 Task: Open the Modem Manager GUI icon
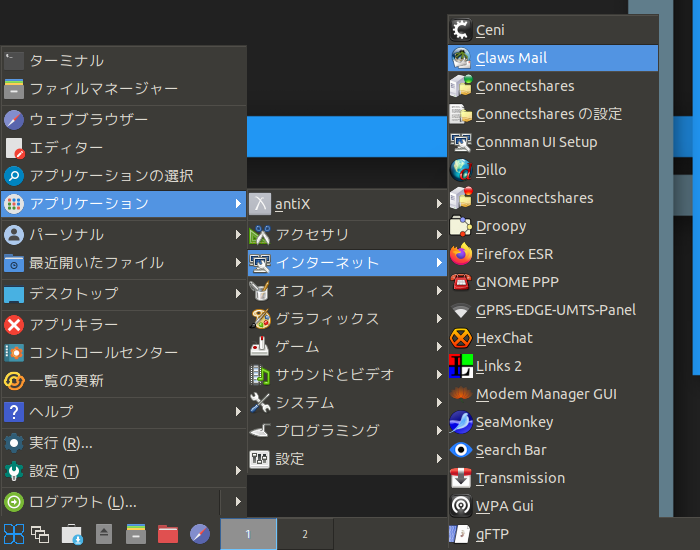(460, 394)
